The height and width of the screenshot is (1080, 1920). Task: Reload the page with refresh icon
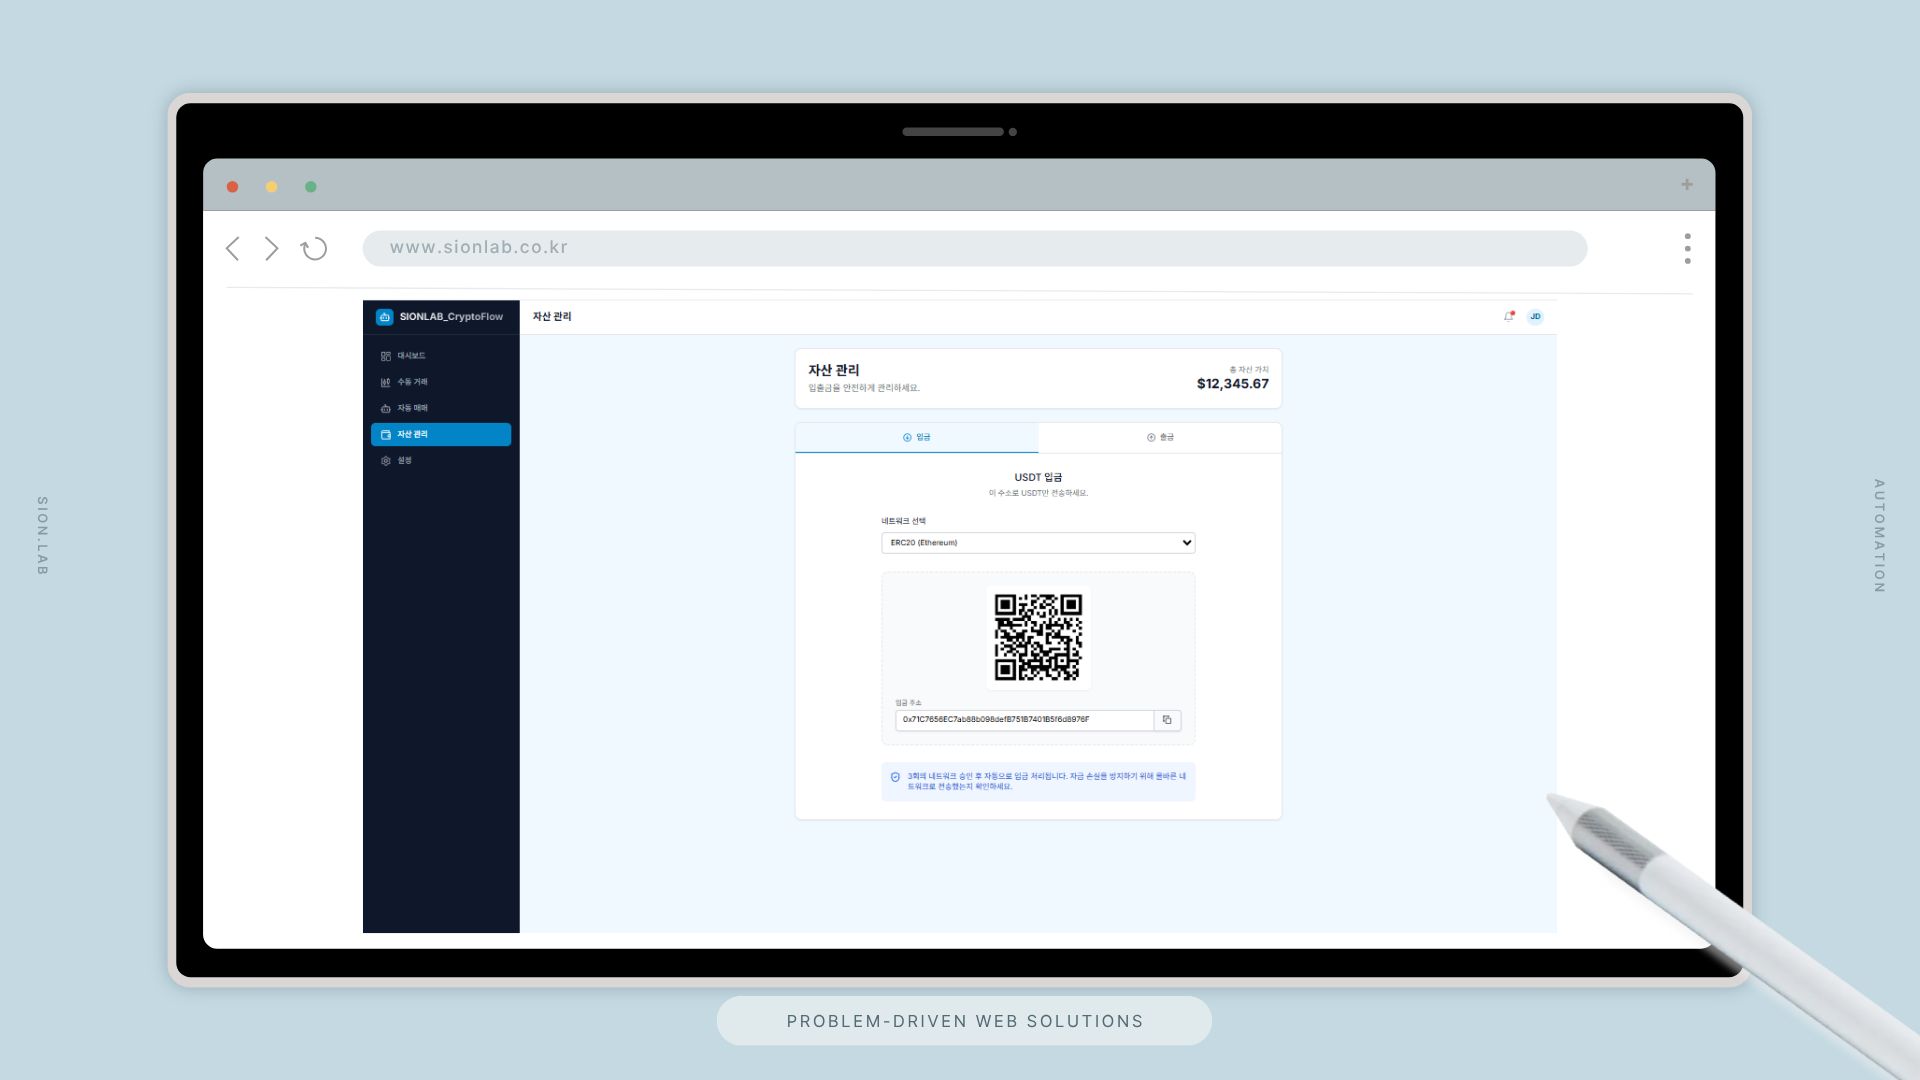314,249
